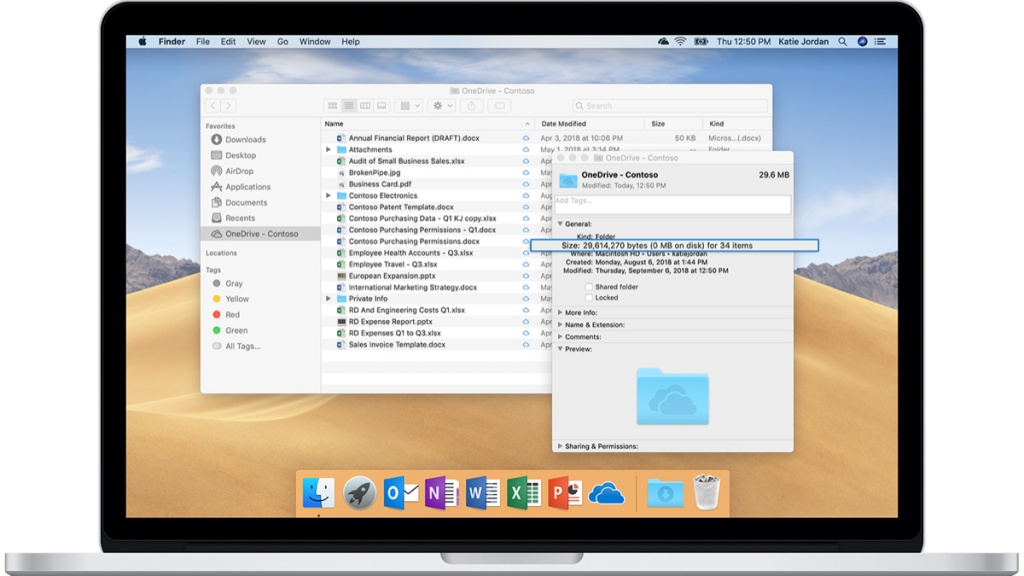The height and width of the screenshot is (576, 1024).
Task: Open the Go menu
Action: point(282,41)
